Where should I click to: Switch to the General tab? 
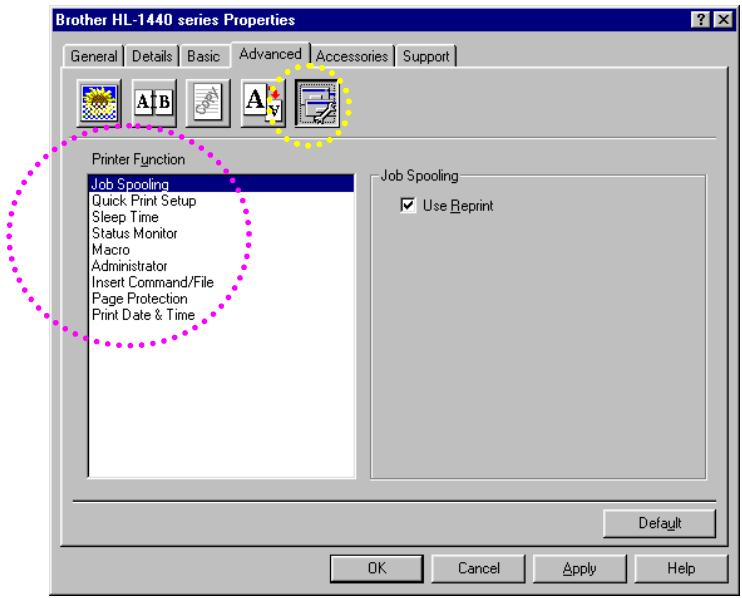(x=94, y=56)
